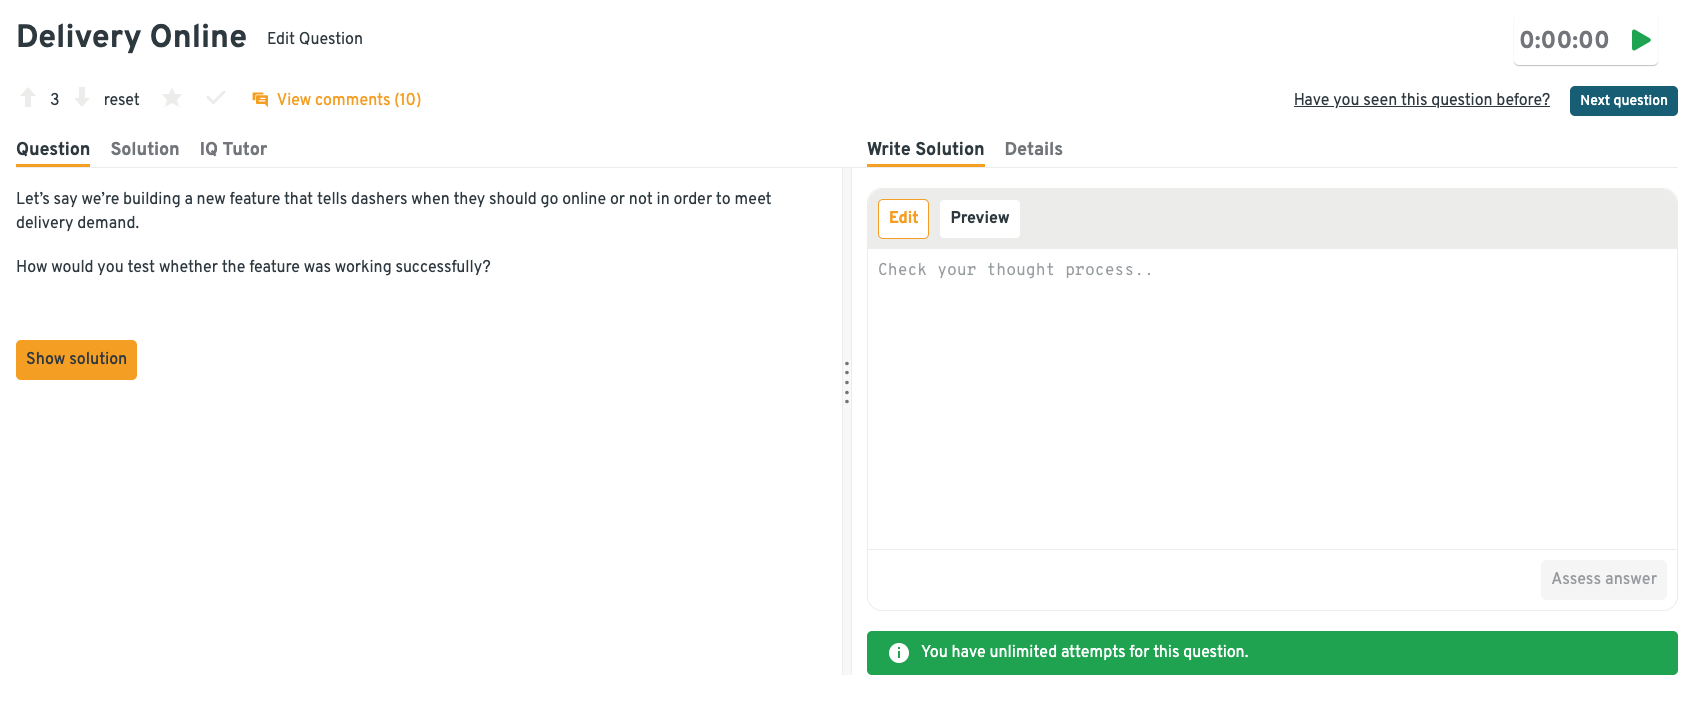Bookmark the question with star icon
Viewport: 1702px width, 726px height.
[172, 98]
